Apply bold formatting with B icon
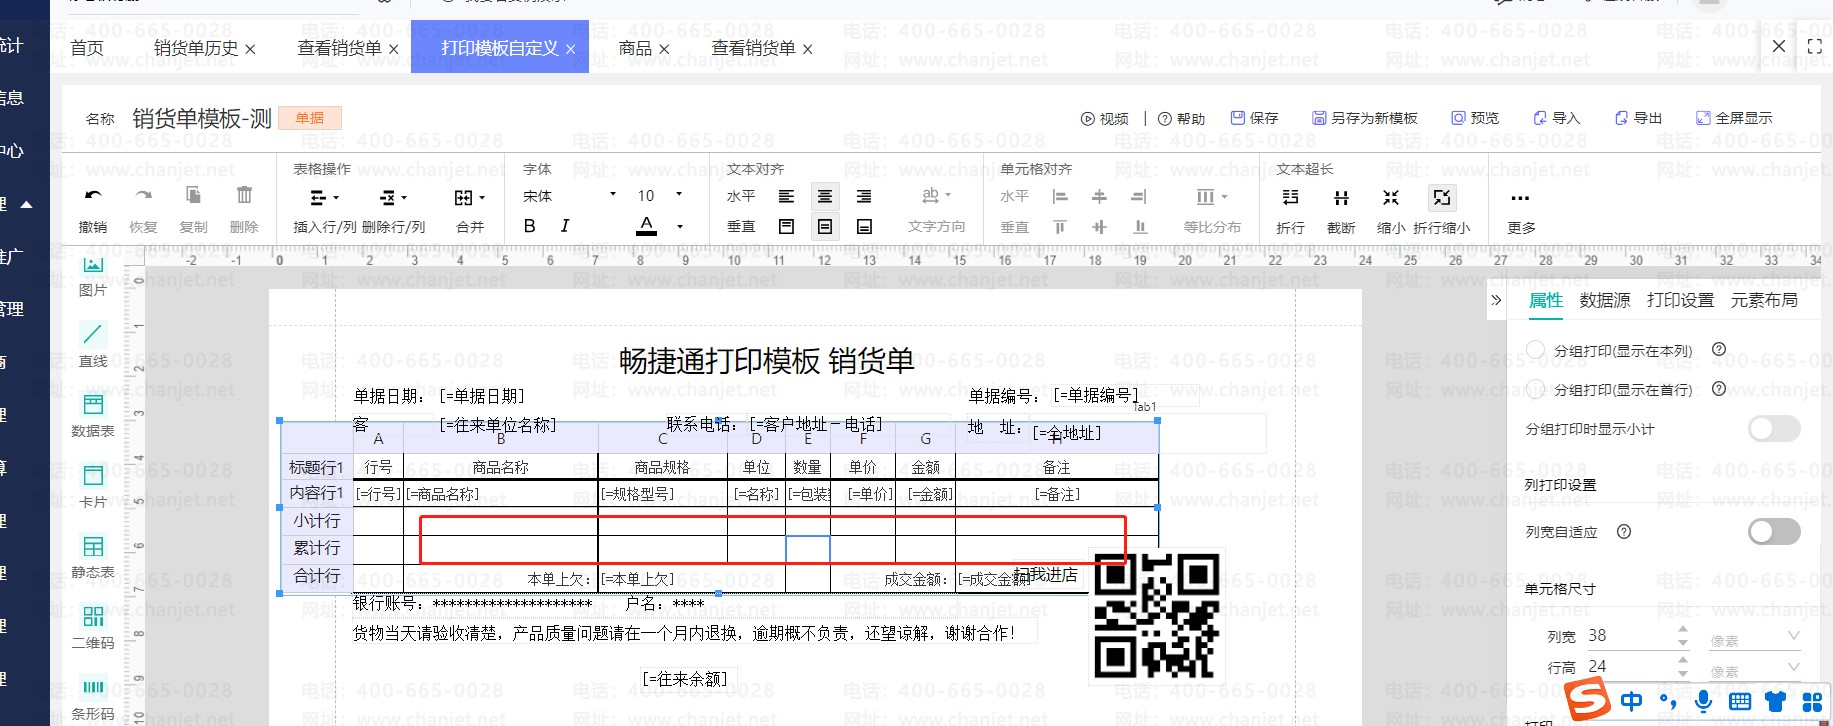 tap(530, 226)
